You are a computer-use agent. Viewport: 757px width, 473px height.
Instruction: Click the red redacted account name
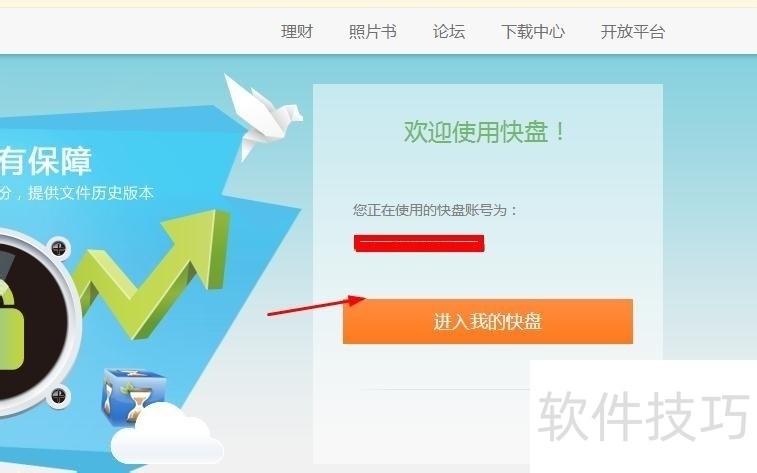coord(419,243)
